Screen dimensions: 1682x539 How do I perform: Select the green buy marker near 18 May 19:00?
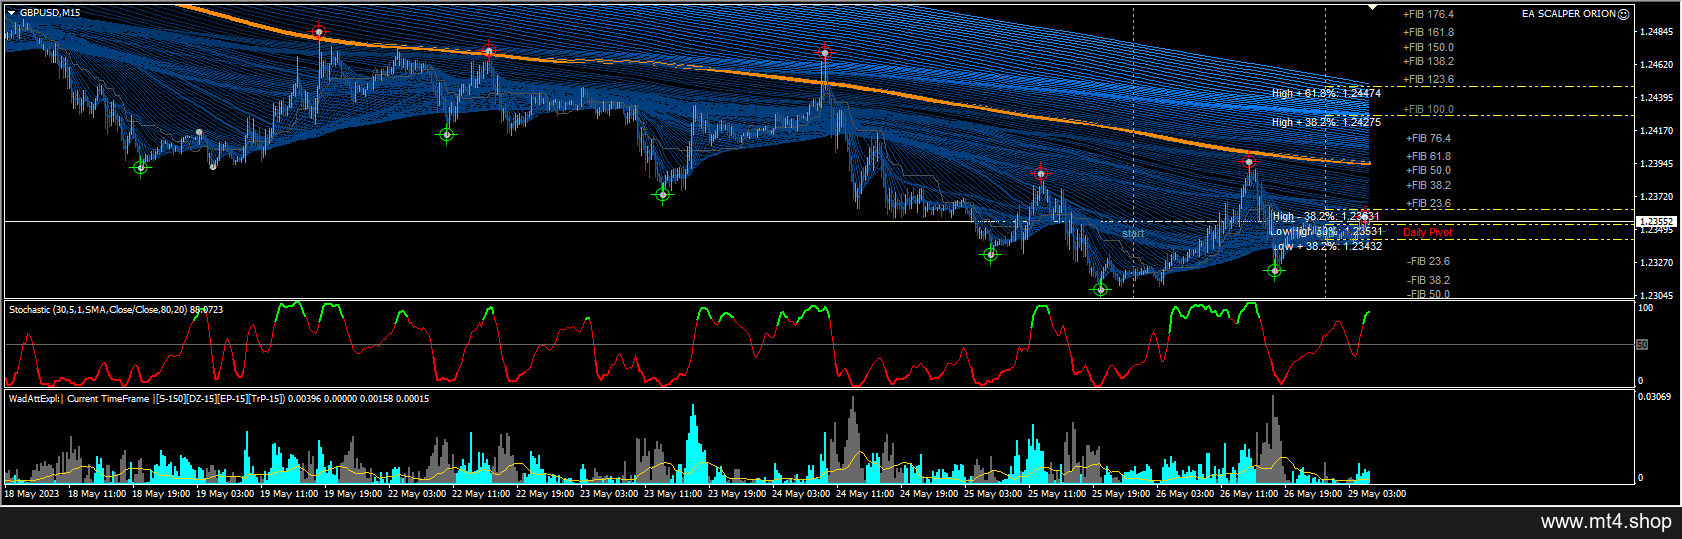[140, 167]
